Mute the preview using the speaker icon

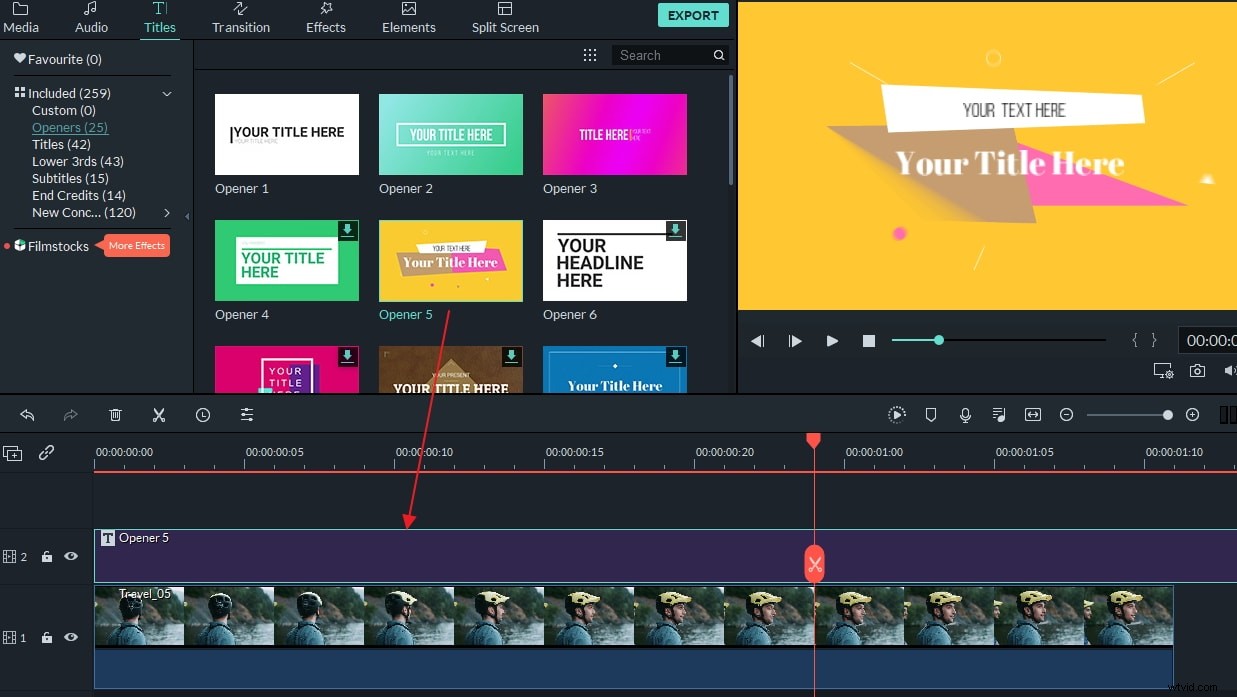(x=1230, y=370)
